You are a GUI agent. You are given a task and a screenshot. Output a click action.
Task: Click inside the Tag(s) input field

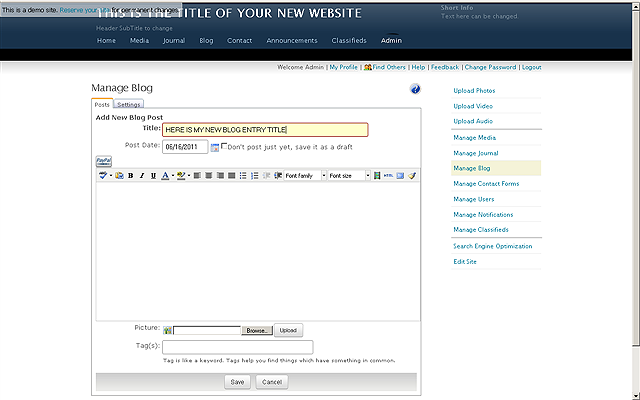237,347
